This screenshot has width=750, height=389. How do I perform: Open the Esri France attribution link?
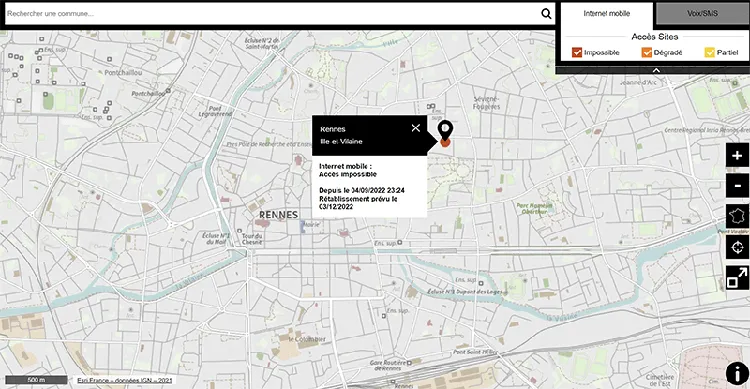point(124,380)
